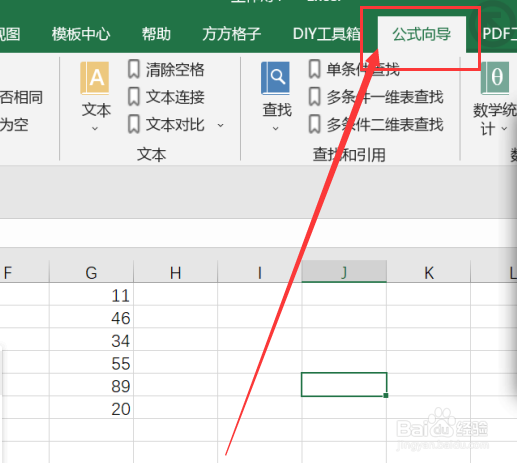Click the fill handle of the selected cell

pyautogui.click(x=386, y=395)
